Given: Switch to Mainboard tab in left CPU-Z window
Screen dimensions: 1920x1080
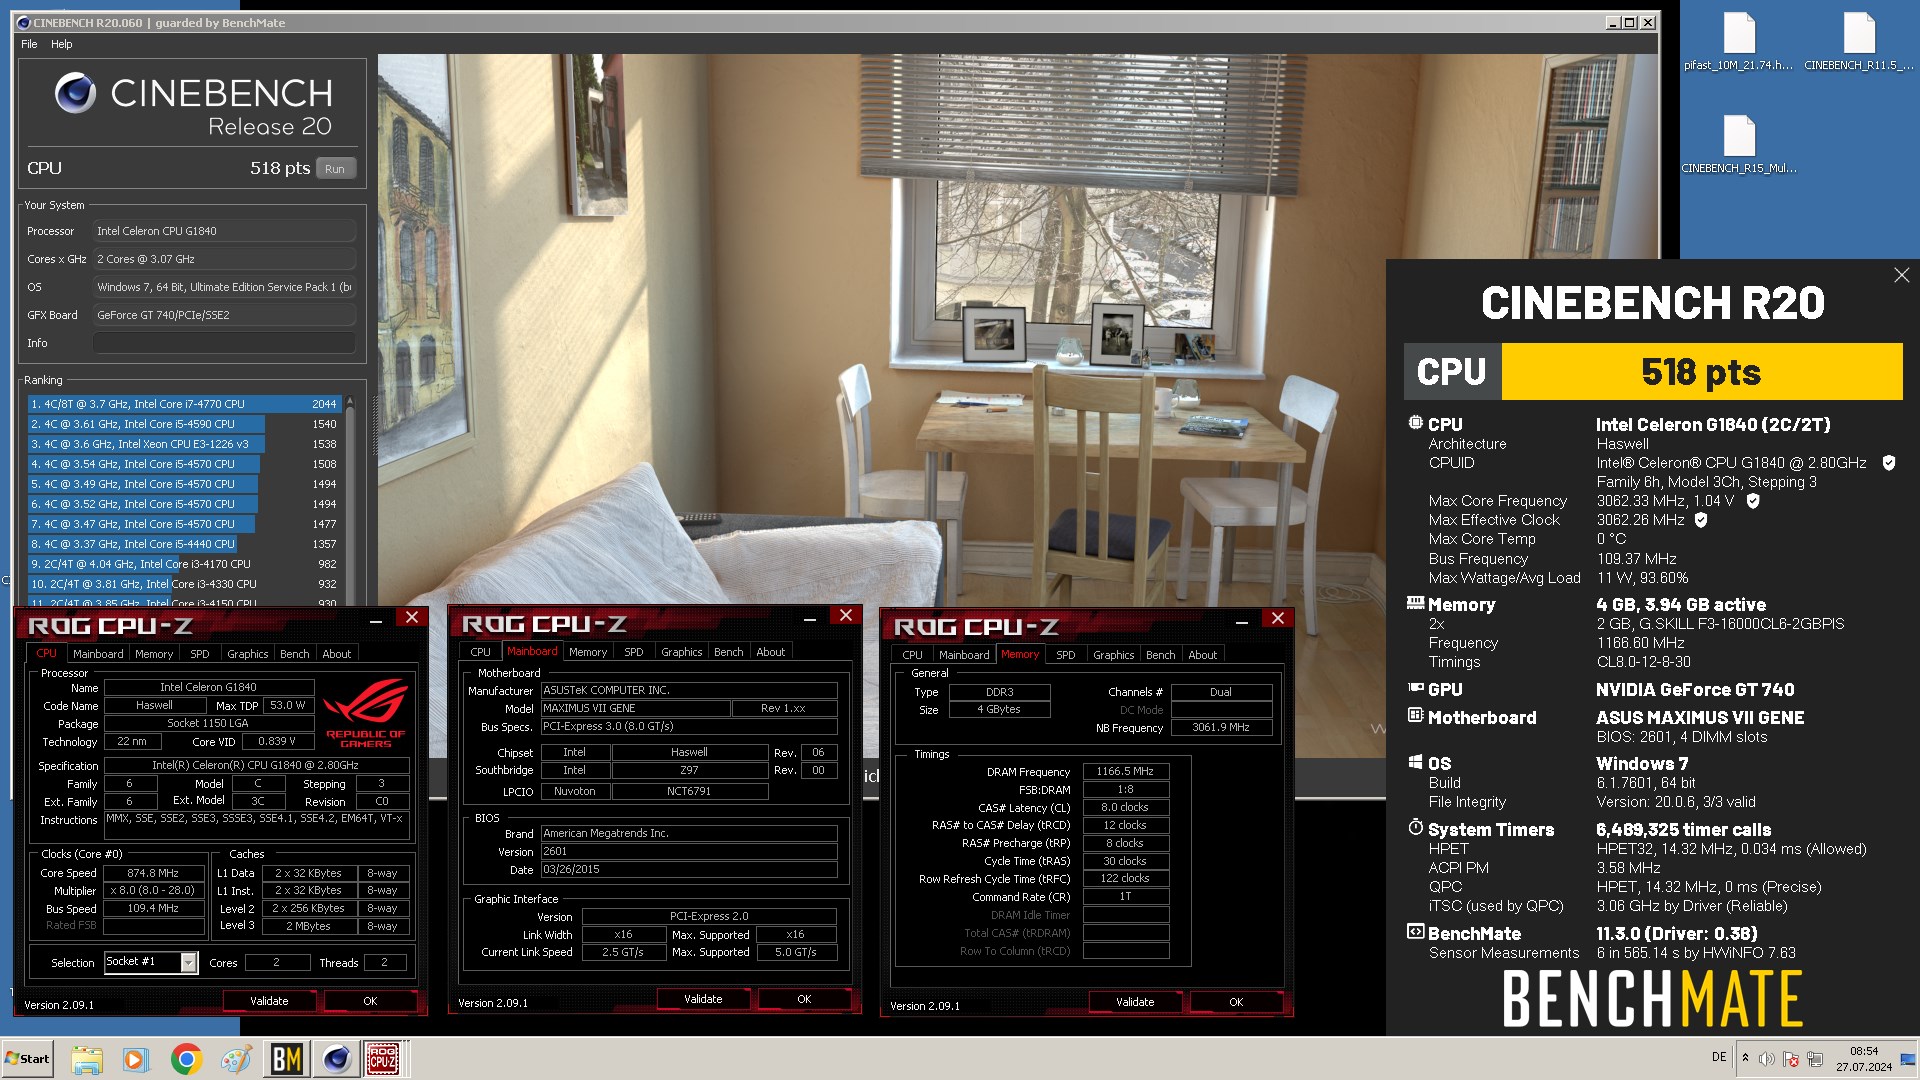Looking at the screenshot, I should [98, 654].
